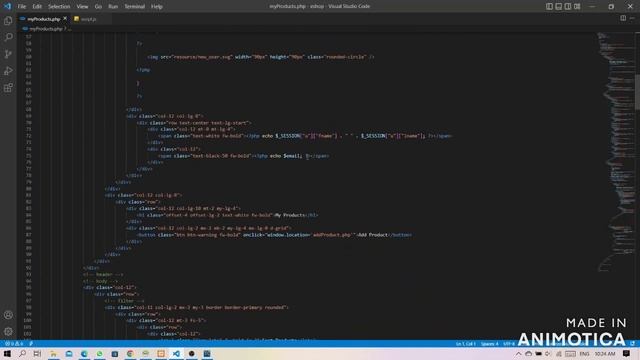Open the Go menu
The width and height of the screenshot is (640, 360).
pyautogui.click(x=98, y=7)
